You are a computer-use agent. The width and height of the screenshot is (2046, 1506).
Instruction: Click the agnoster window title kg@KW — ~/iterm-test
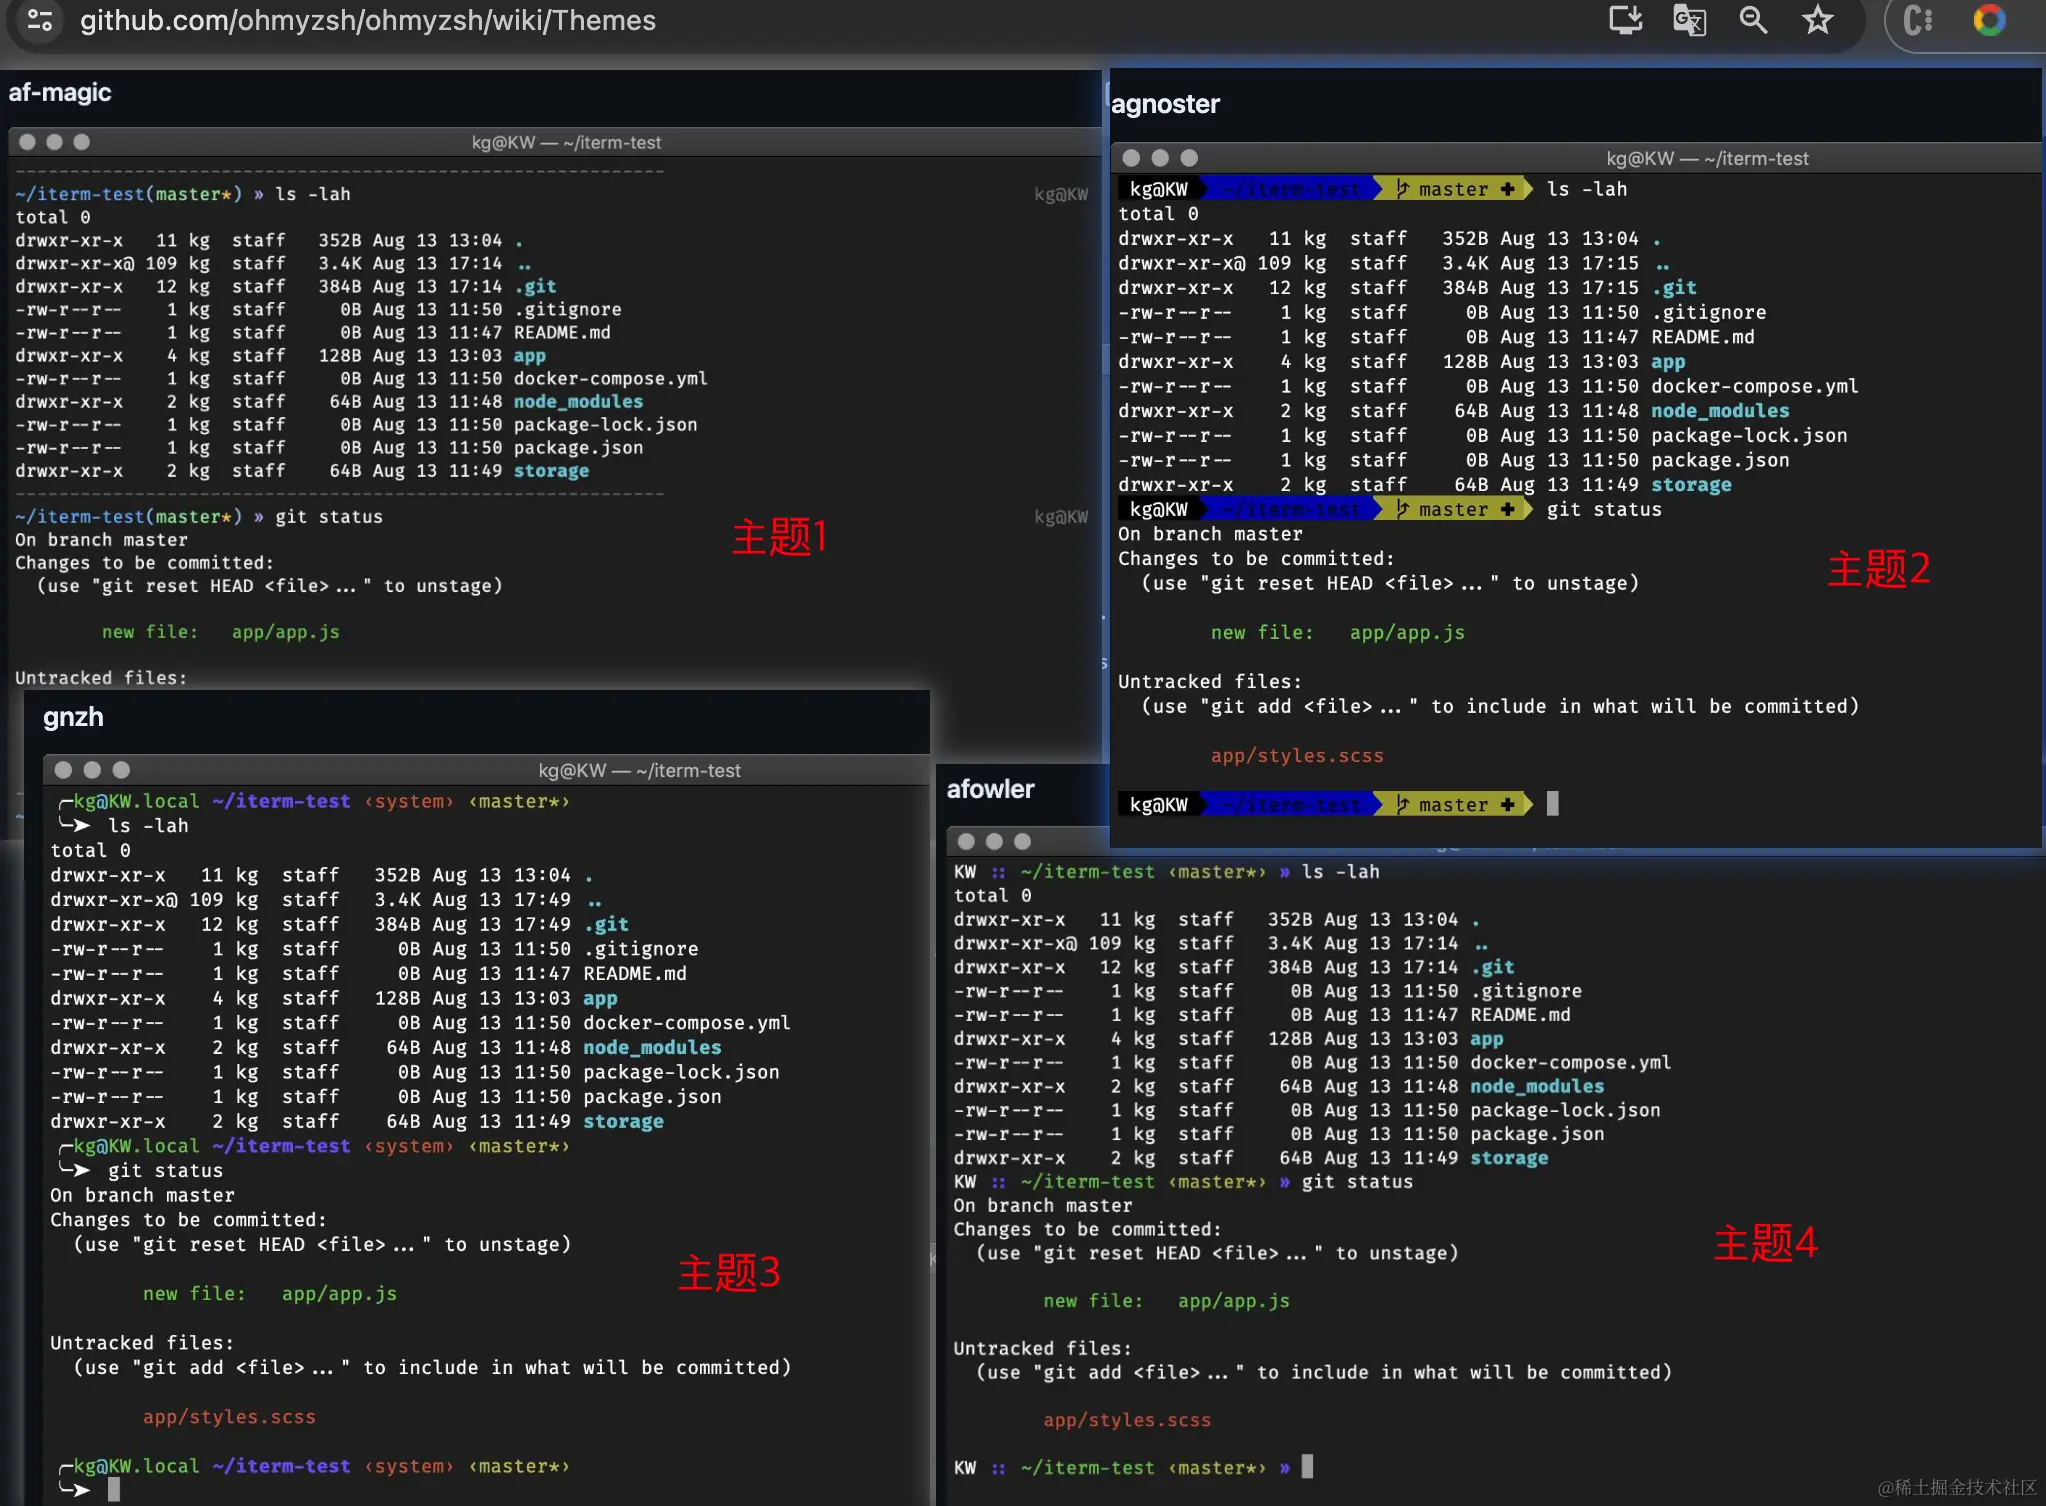point(1707,158)
